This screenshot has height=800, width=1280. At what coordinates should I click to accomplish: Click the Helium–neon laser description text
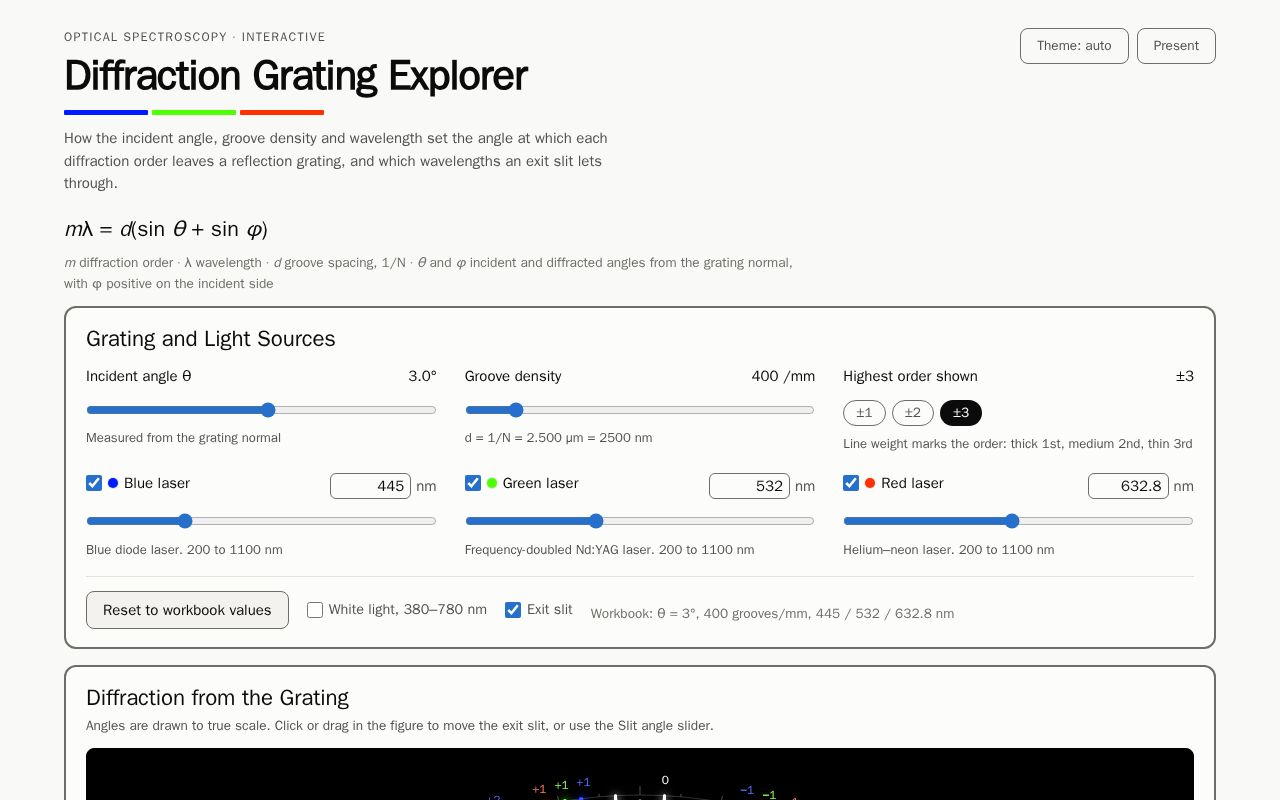(x=948, y=550)
